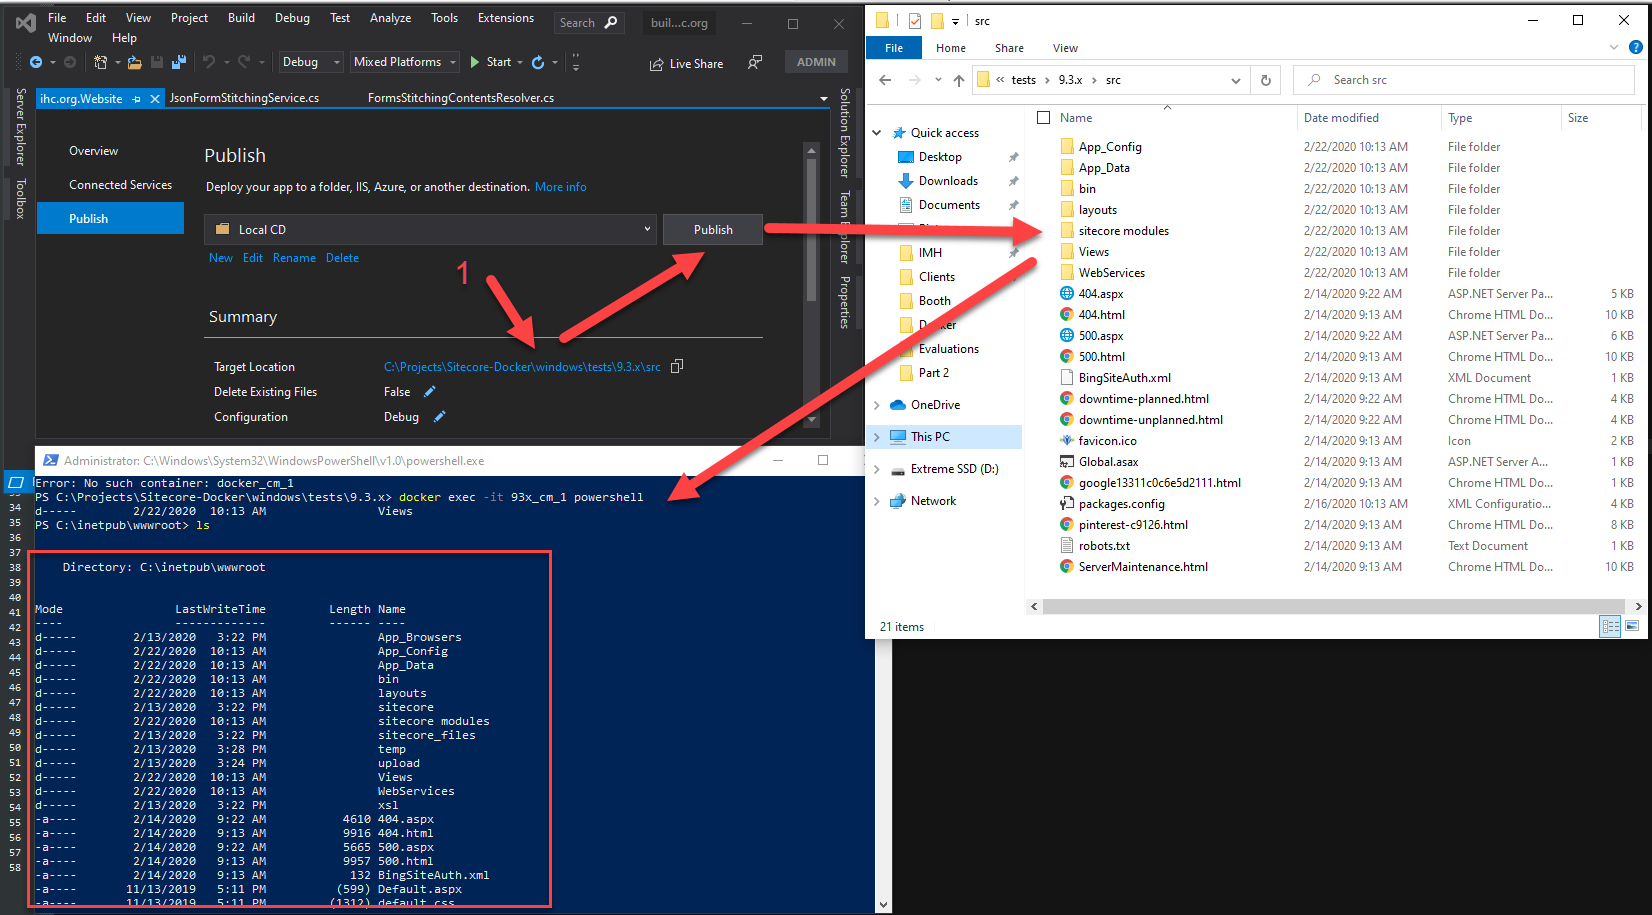Expand the Network tree node
The image size is (1652, 915).
coord(877,501)
